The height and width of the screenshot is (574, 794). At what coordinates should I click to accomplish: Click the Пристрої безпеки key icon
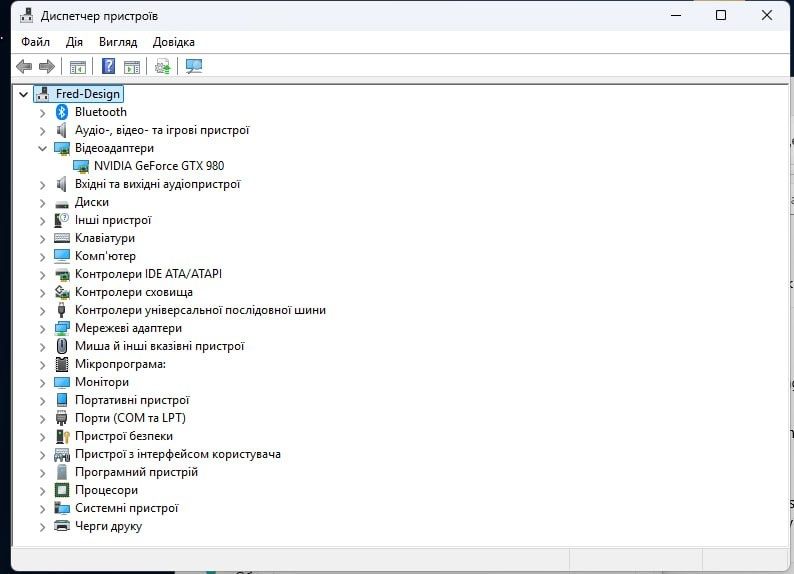(x=62, y=436)
